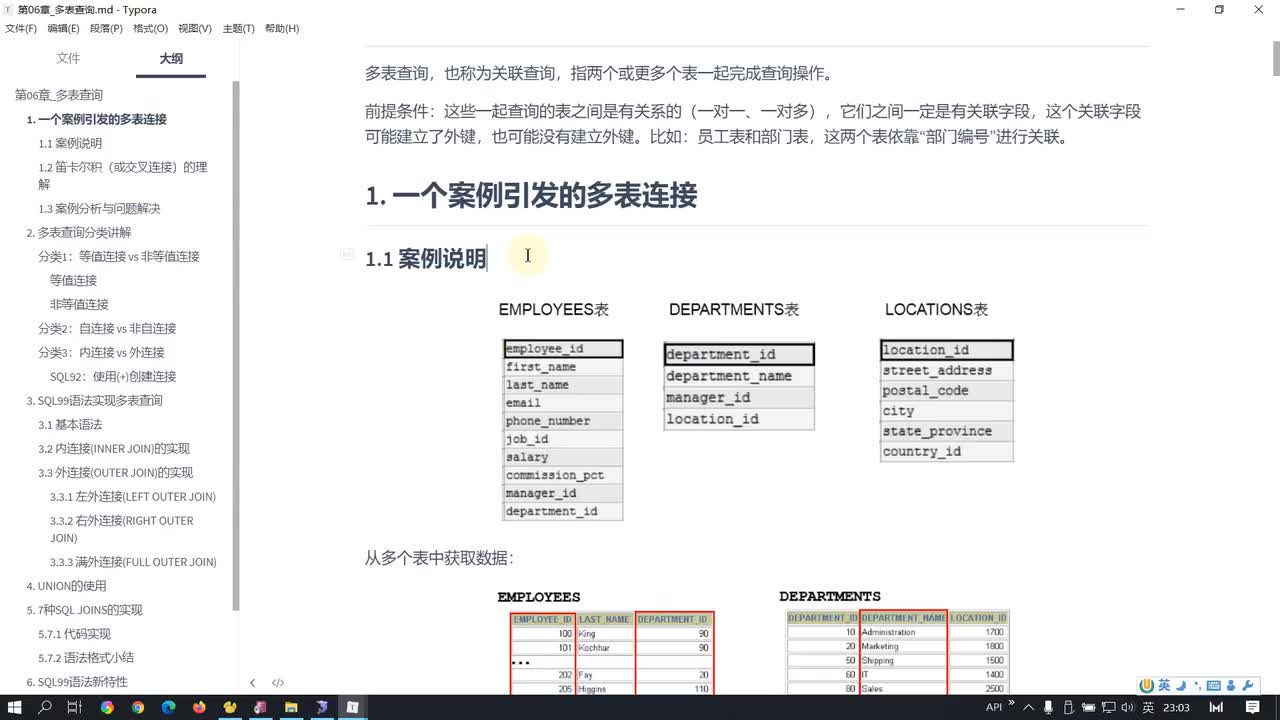Open the IME soft keyboard icon
Image resolution: width=1280 pixels, height=720 pixels.
(1214, 685)
